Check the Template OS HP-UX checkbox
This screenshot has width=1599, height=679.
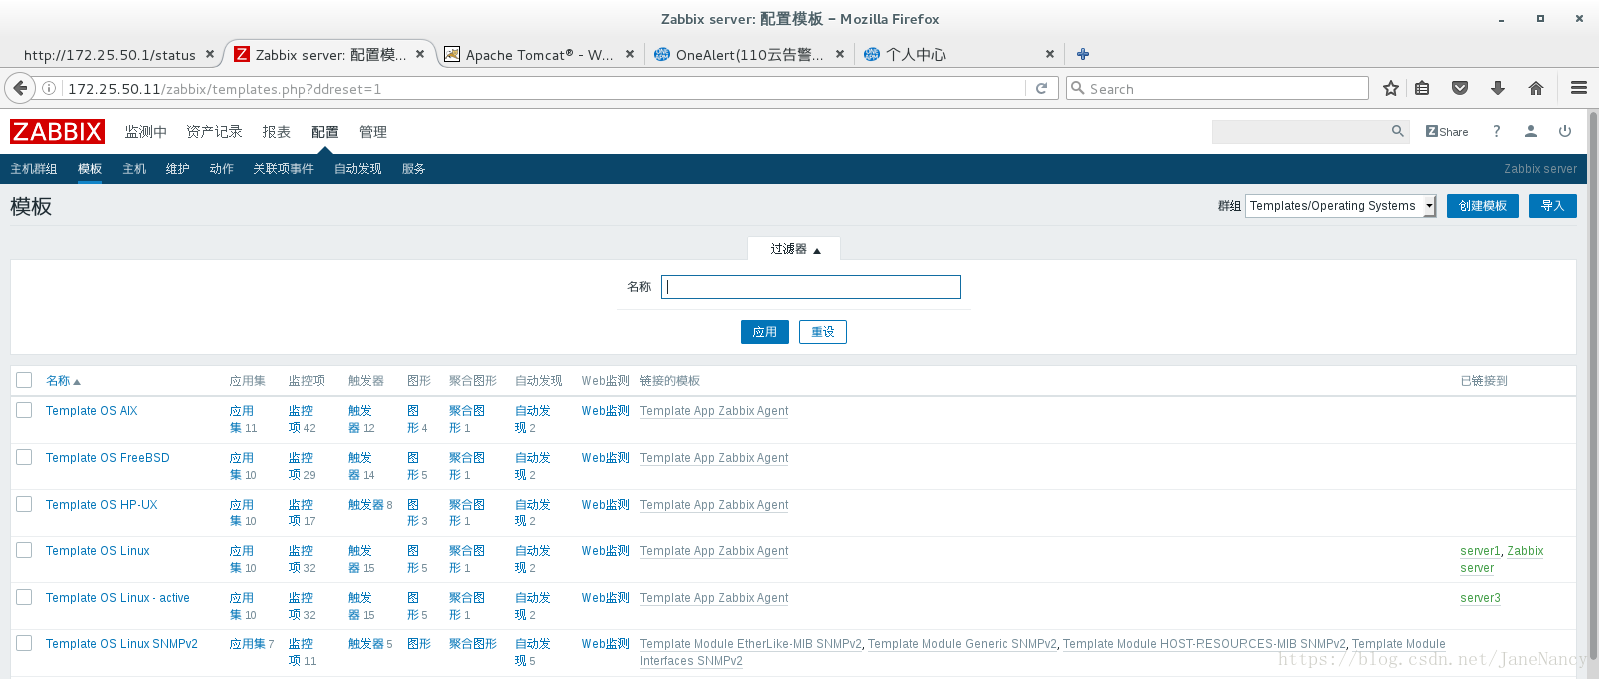[24, 504]
